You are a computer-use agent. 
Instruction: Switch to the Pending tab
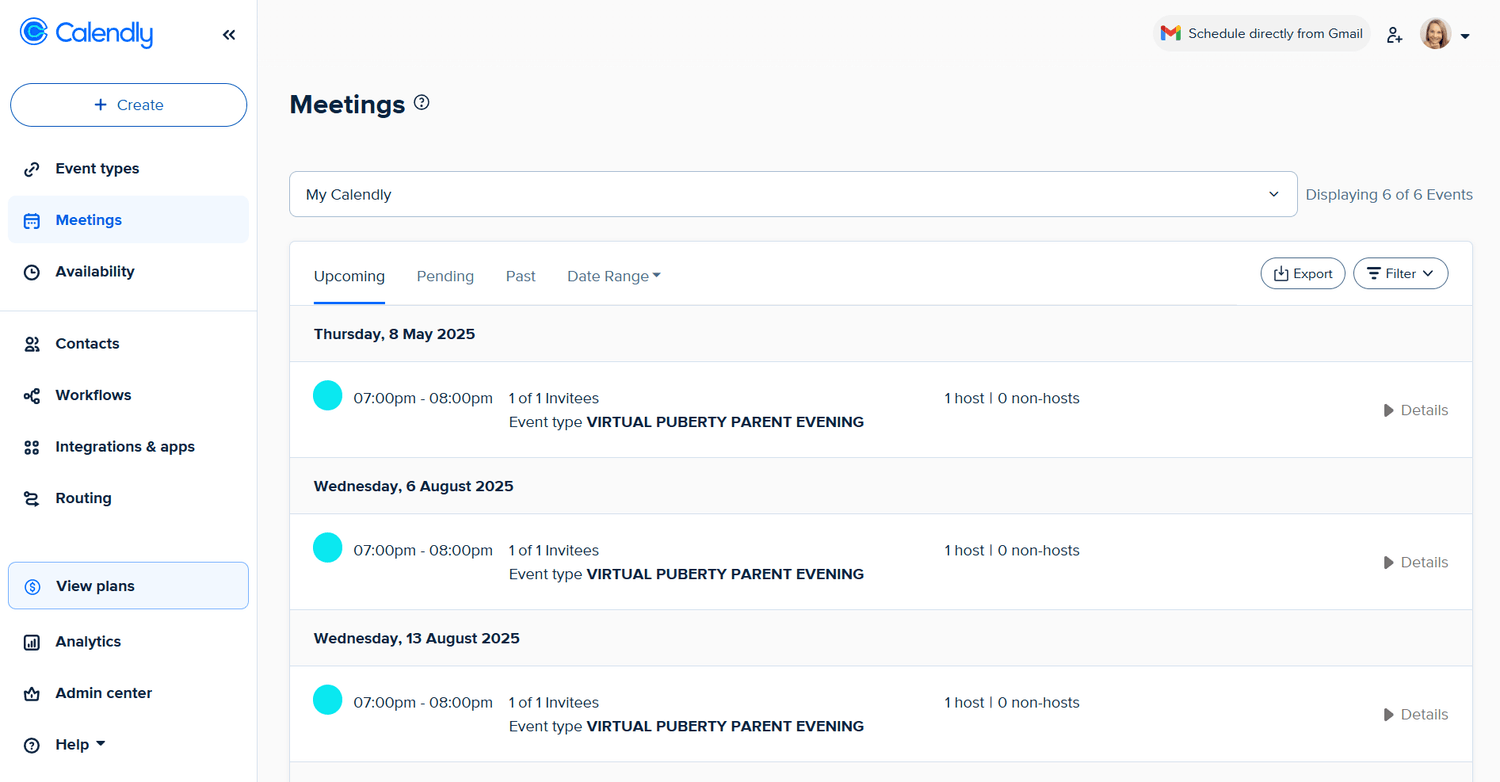(x=445, y=276)
